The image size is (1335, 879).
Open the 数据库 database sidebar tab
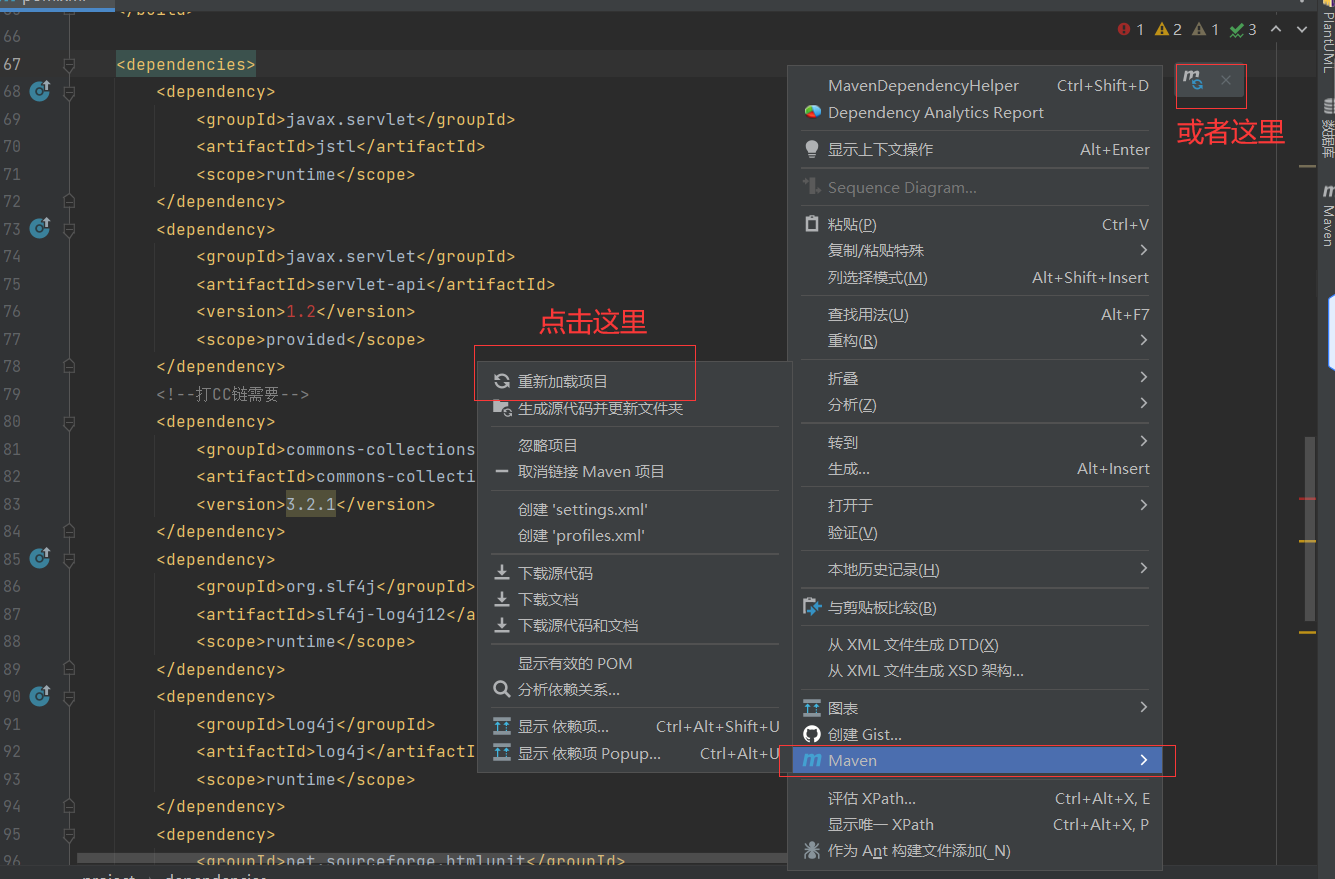[x=1327, y=128]
